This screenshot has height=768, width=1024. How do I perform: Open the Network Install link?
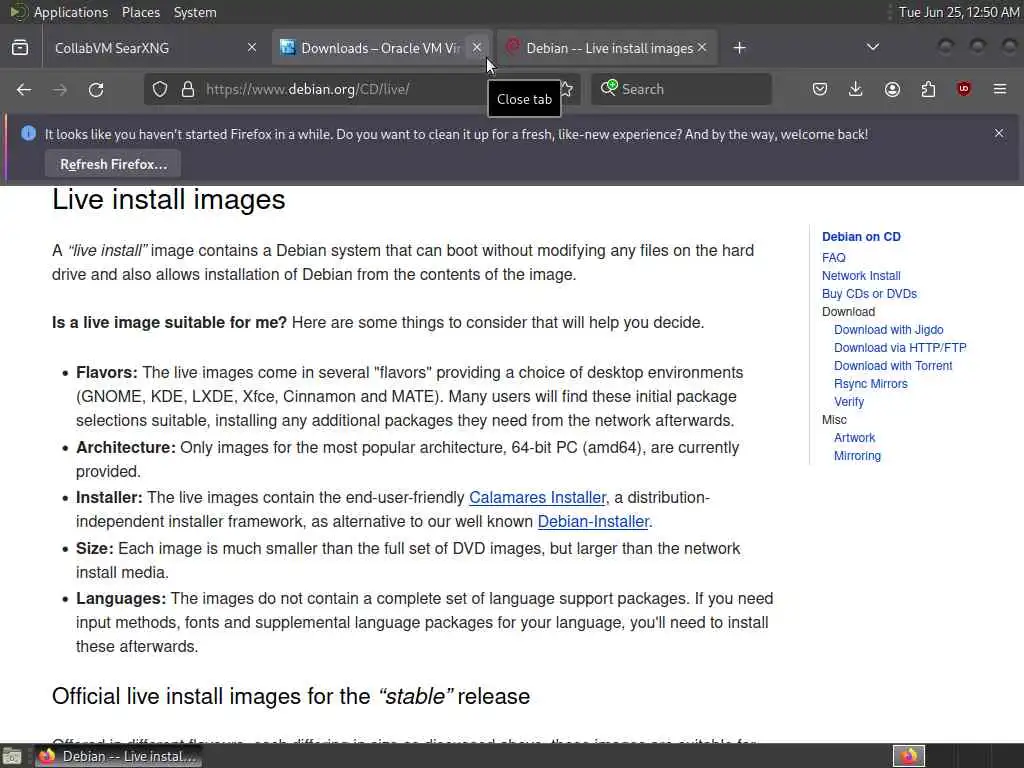click(x=861, y=276)
